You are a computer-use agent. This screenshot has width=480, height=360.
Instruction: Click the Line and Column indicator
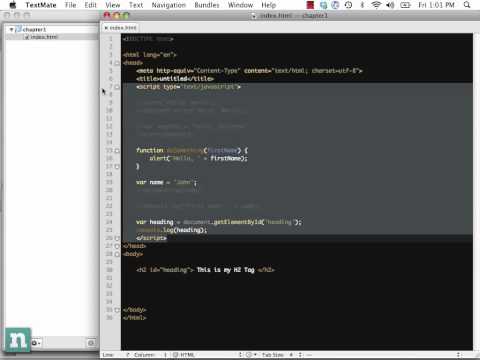pyautogui.click(x=135, y=355)
